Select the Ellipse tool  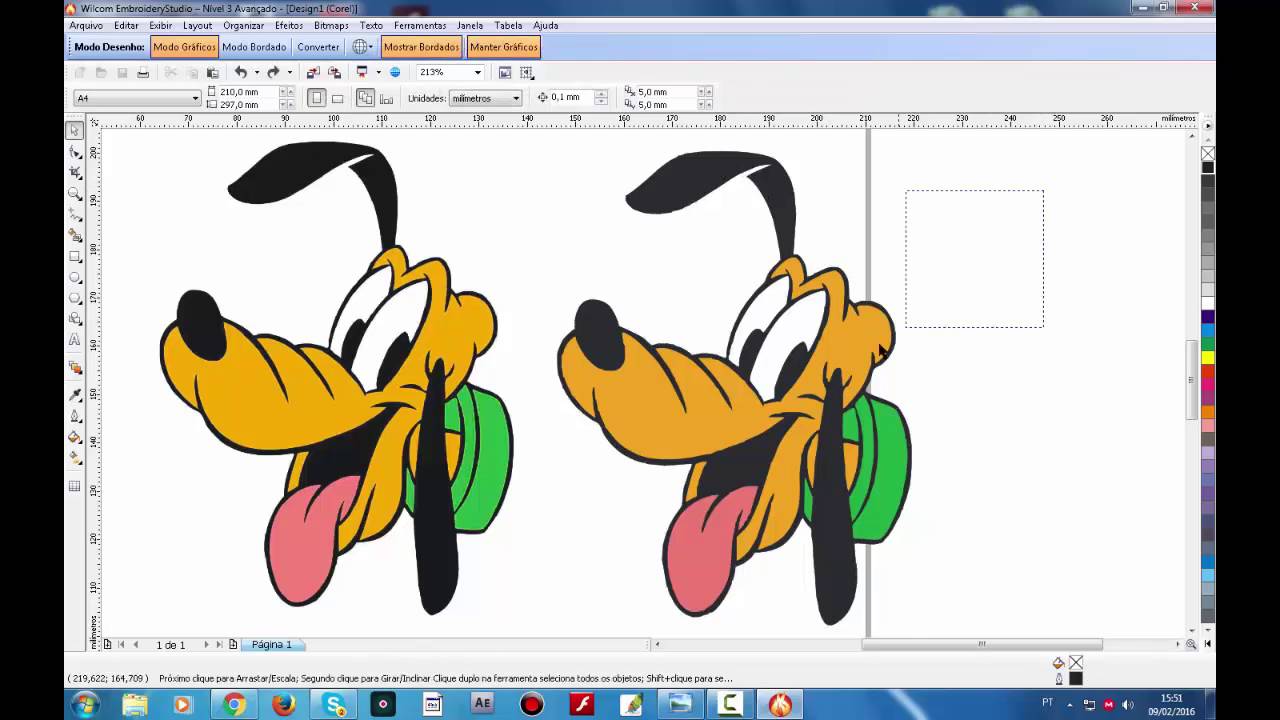[75, 277]
